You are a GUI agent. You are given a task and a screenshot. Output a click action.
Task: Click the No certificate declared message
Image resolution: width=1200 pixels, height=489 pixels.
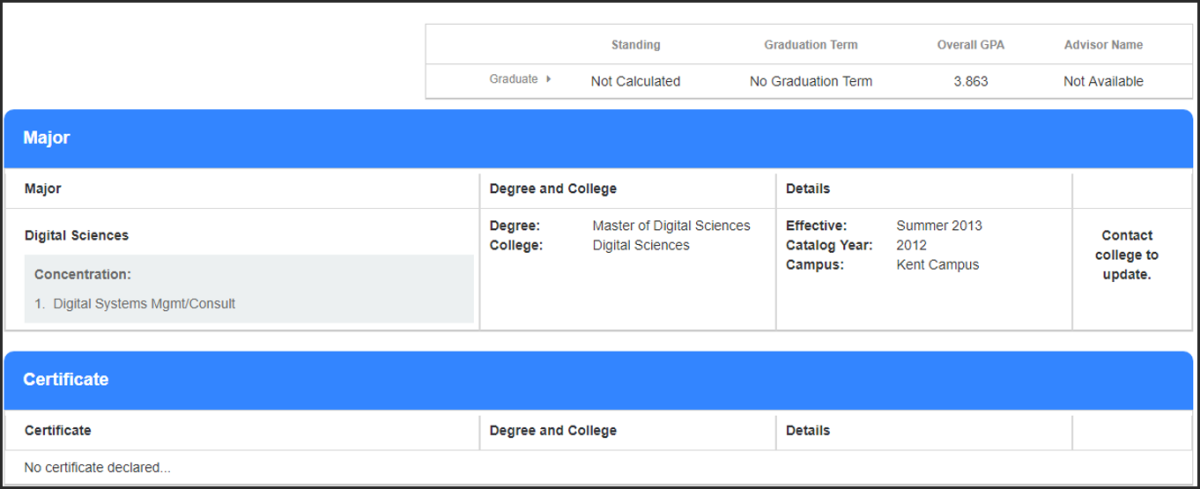(x=97, y=467)
